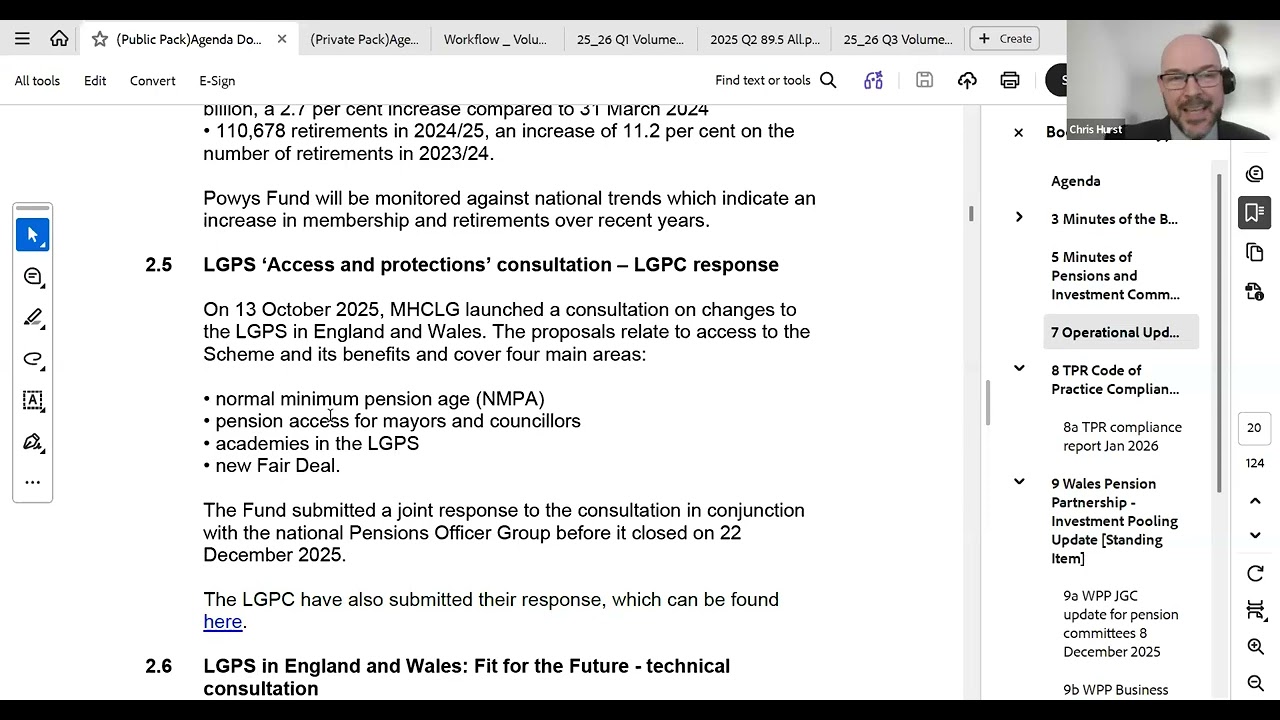Select the Fill and sign pen tool
Viewport: 1280px width, 720px height.
(33, 442)
